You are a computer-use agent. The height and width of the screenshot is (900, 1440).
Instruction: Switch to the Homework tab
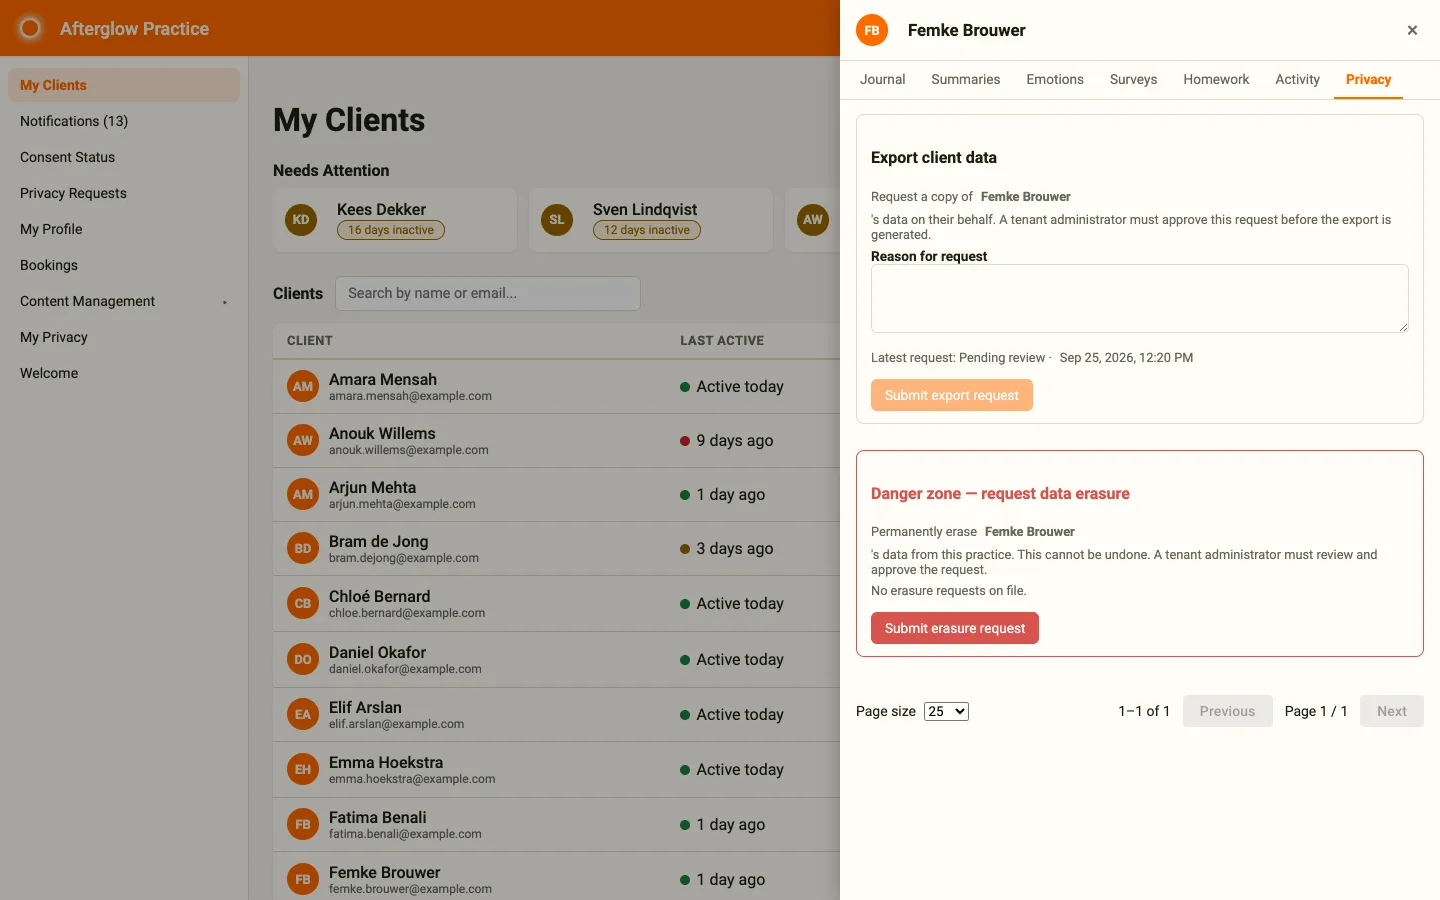coord(1216,79)
